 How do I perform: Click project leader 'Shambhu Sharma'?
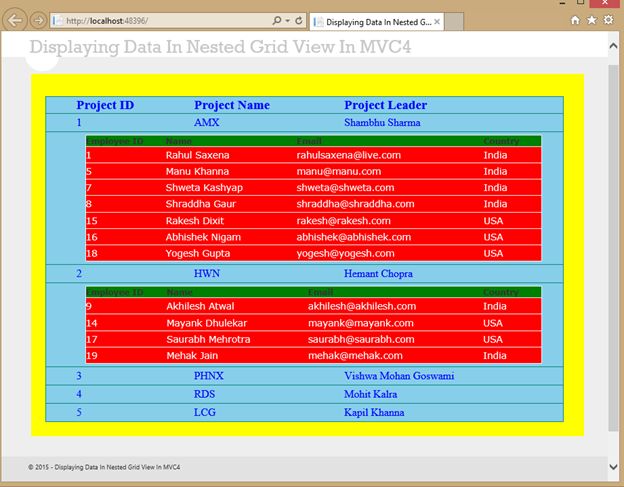point(382,123)
